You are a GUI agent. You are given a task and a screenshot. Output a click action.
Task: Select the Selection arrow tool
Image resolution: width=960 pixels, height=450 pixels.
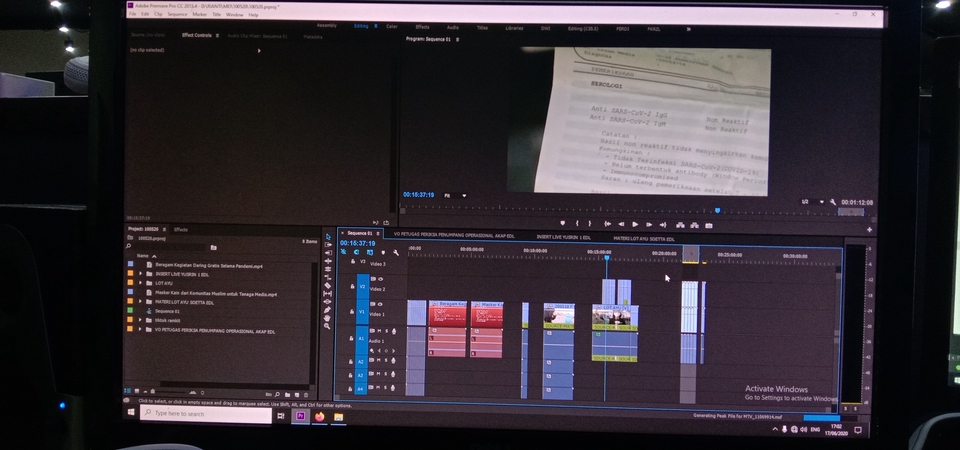click(328, 236)
